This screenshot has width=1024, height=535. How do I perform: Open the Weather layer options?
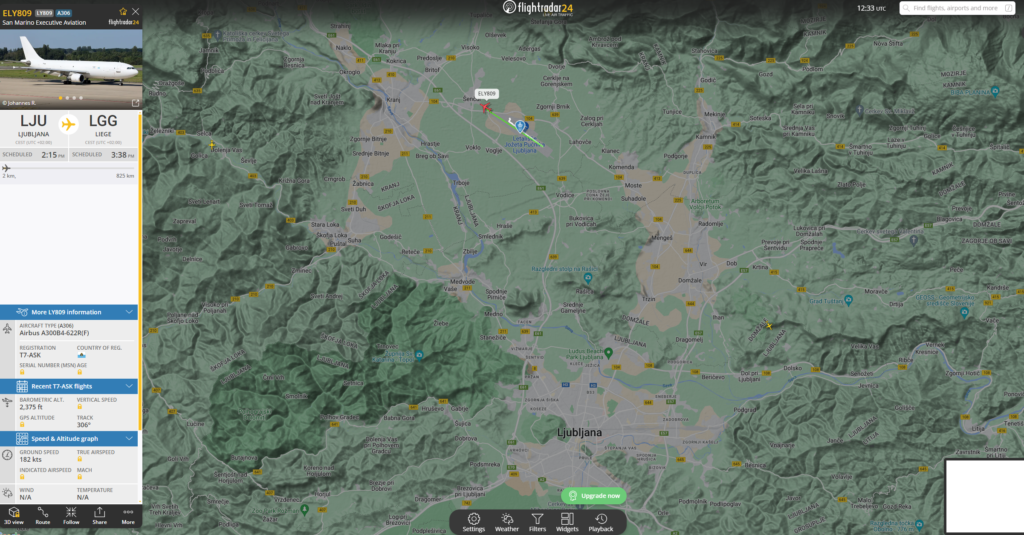507,521
